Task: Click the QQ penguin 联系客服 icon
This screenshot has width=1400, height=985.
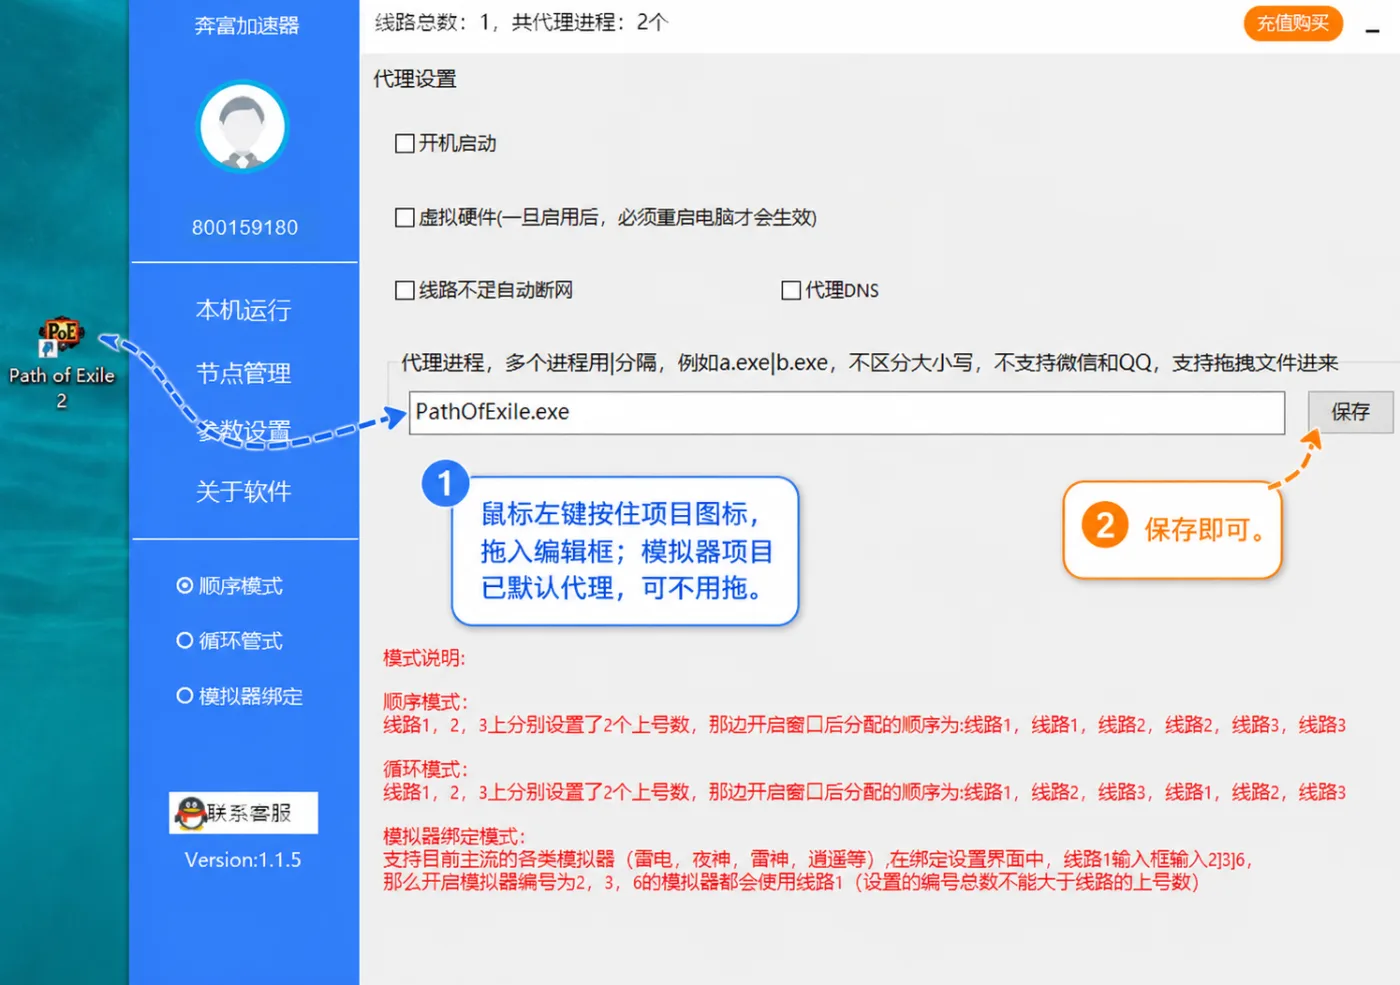Action: 190,813
